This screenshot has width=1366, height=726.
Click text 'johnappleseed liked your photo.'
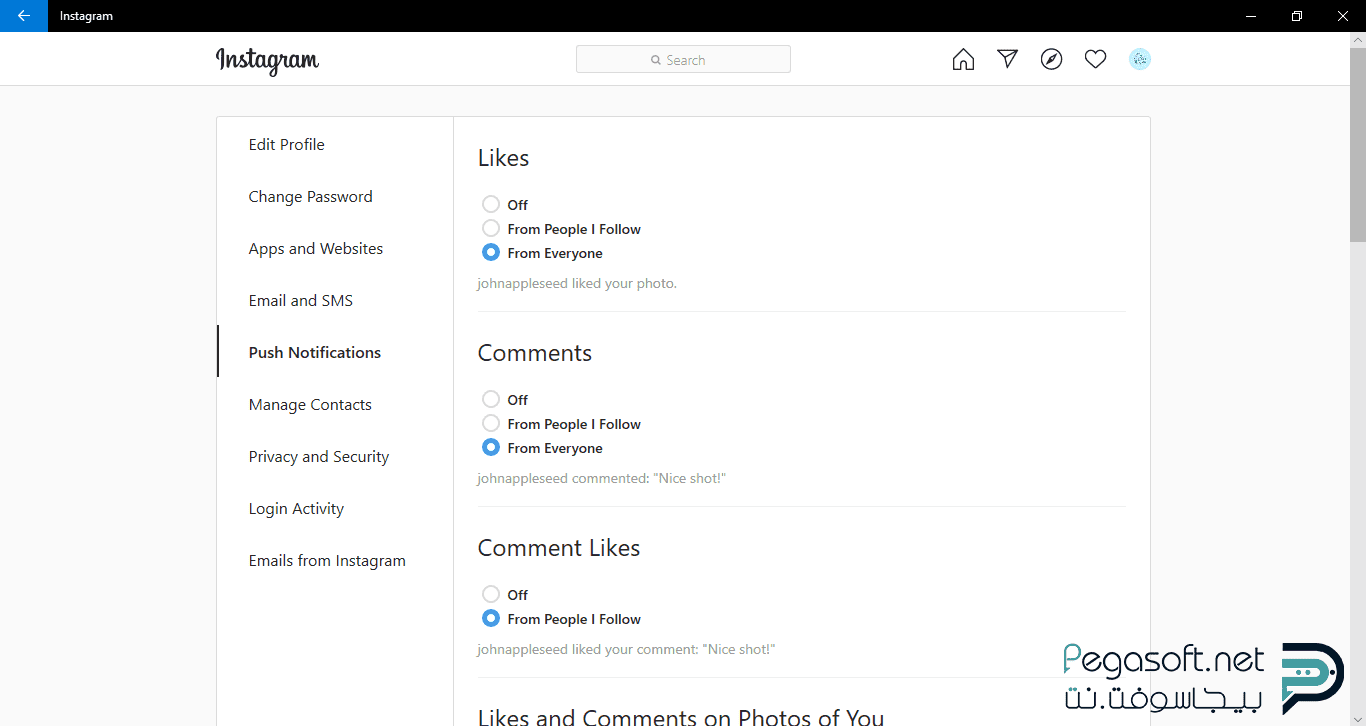click(577, 283)
